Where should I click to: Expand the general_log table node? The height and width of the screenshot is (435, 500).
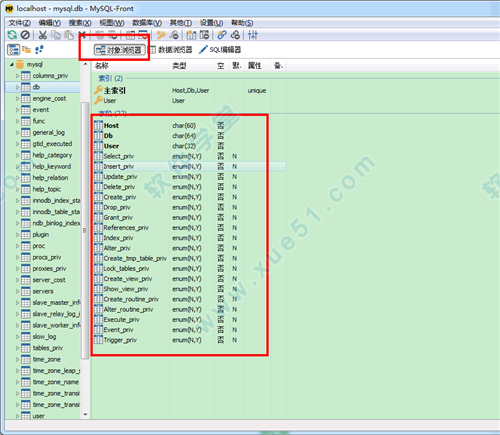(17, 132)
